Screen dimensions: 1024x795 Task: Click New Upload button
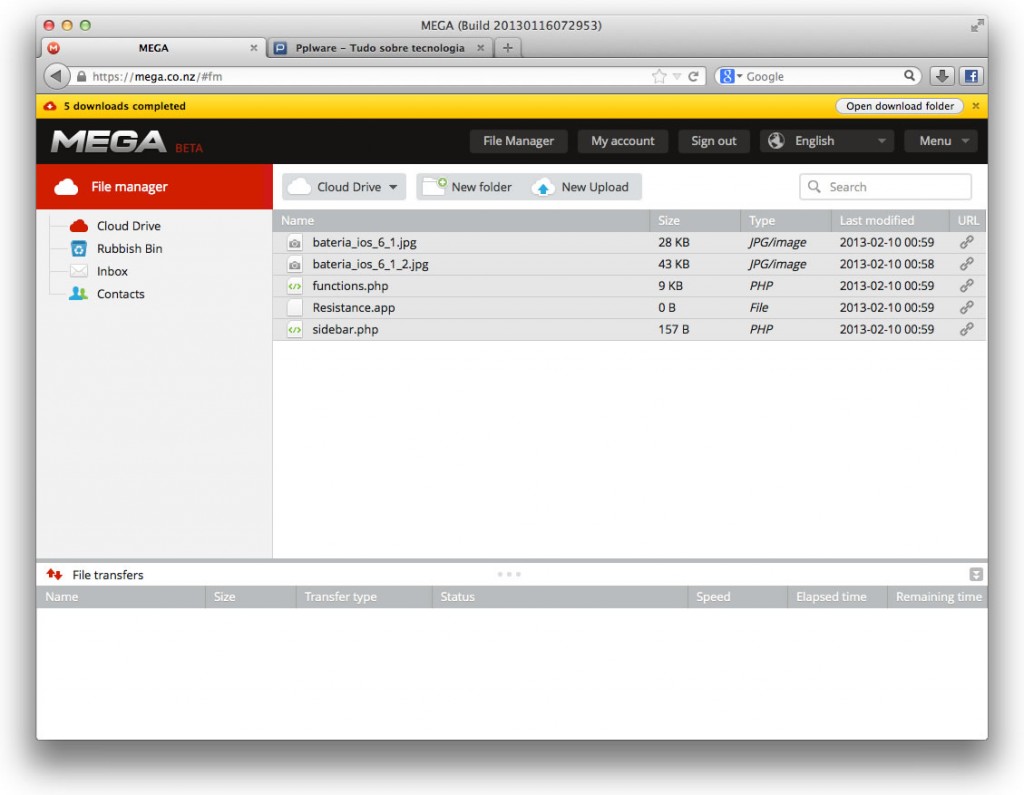click(581, 187)
